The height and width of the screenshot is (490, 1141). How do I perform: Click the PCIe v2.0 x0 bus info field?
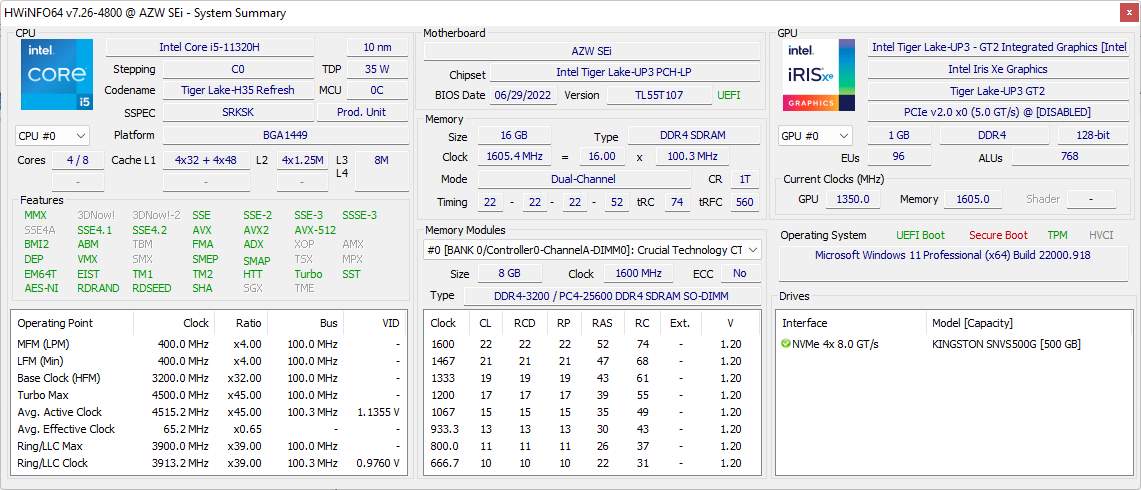pos(997,113)
